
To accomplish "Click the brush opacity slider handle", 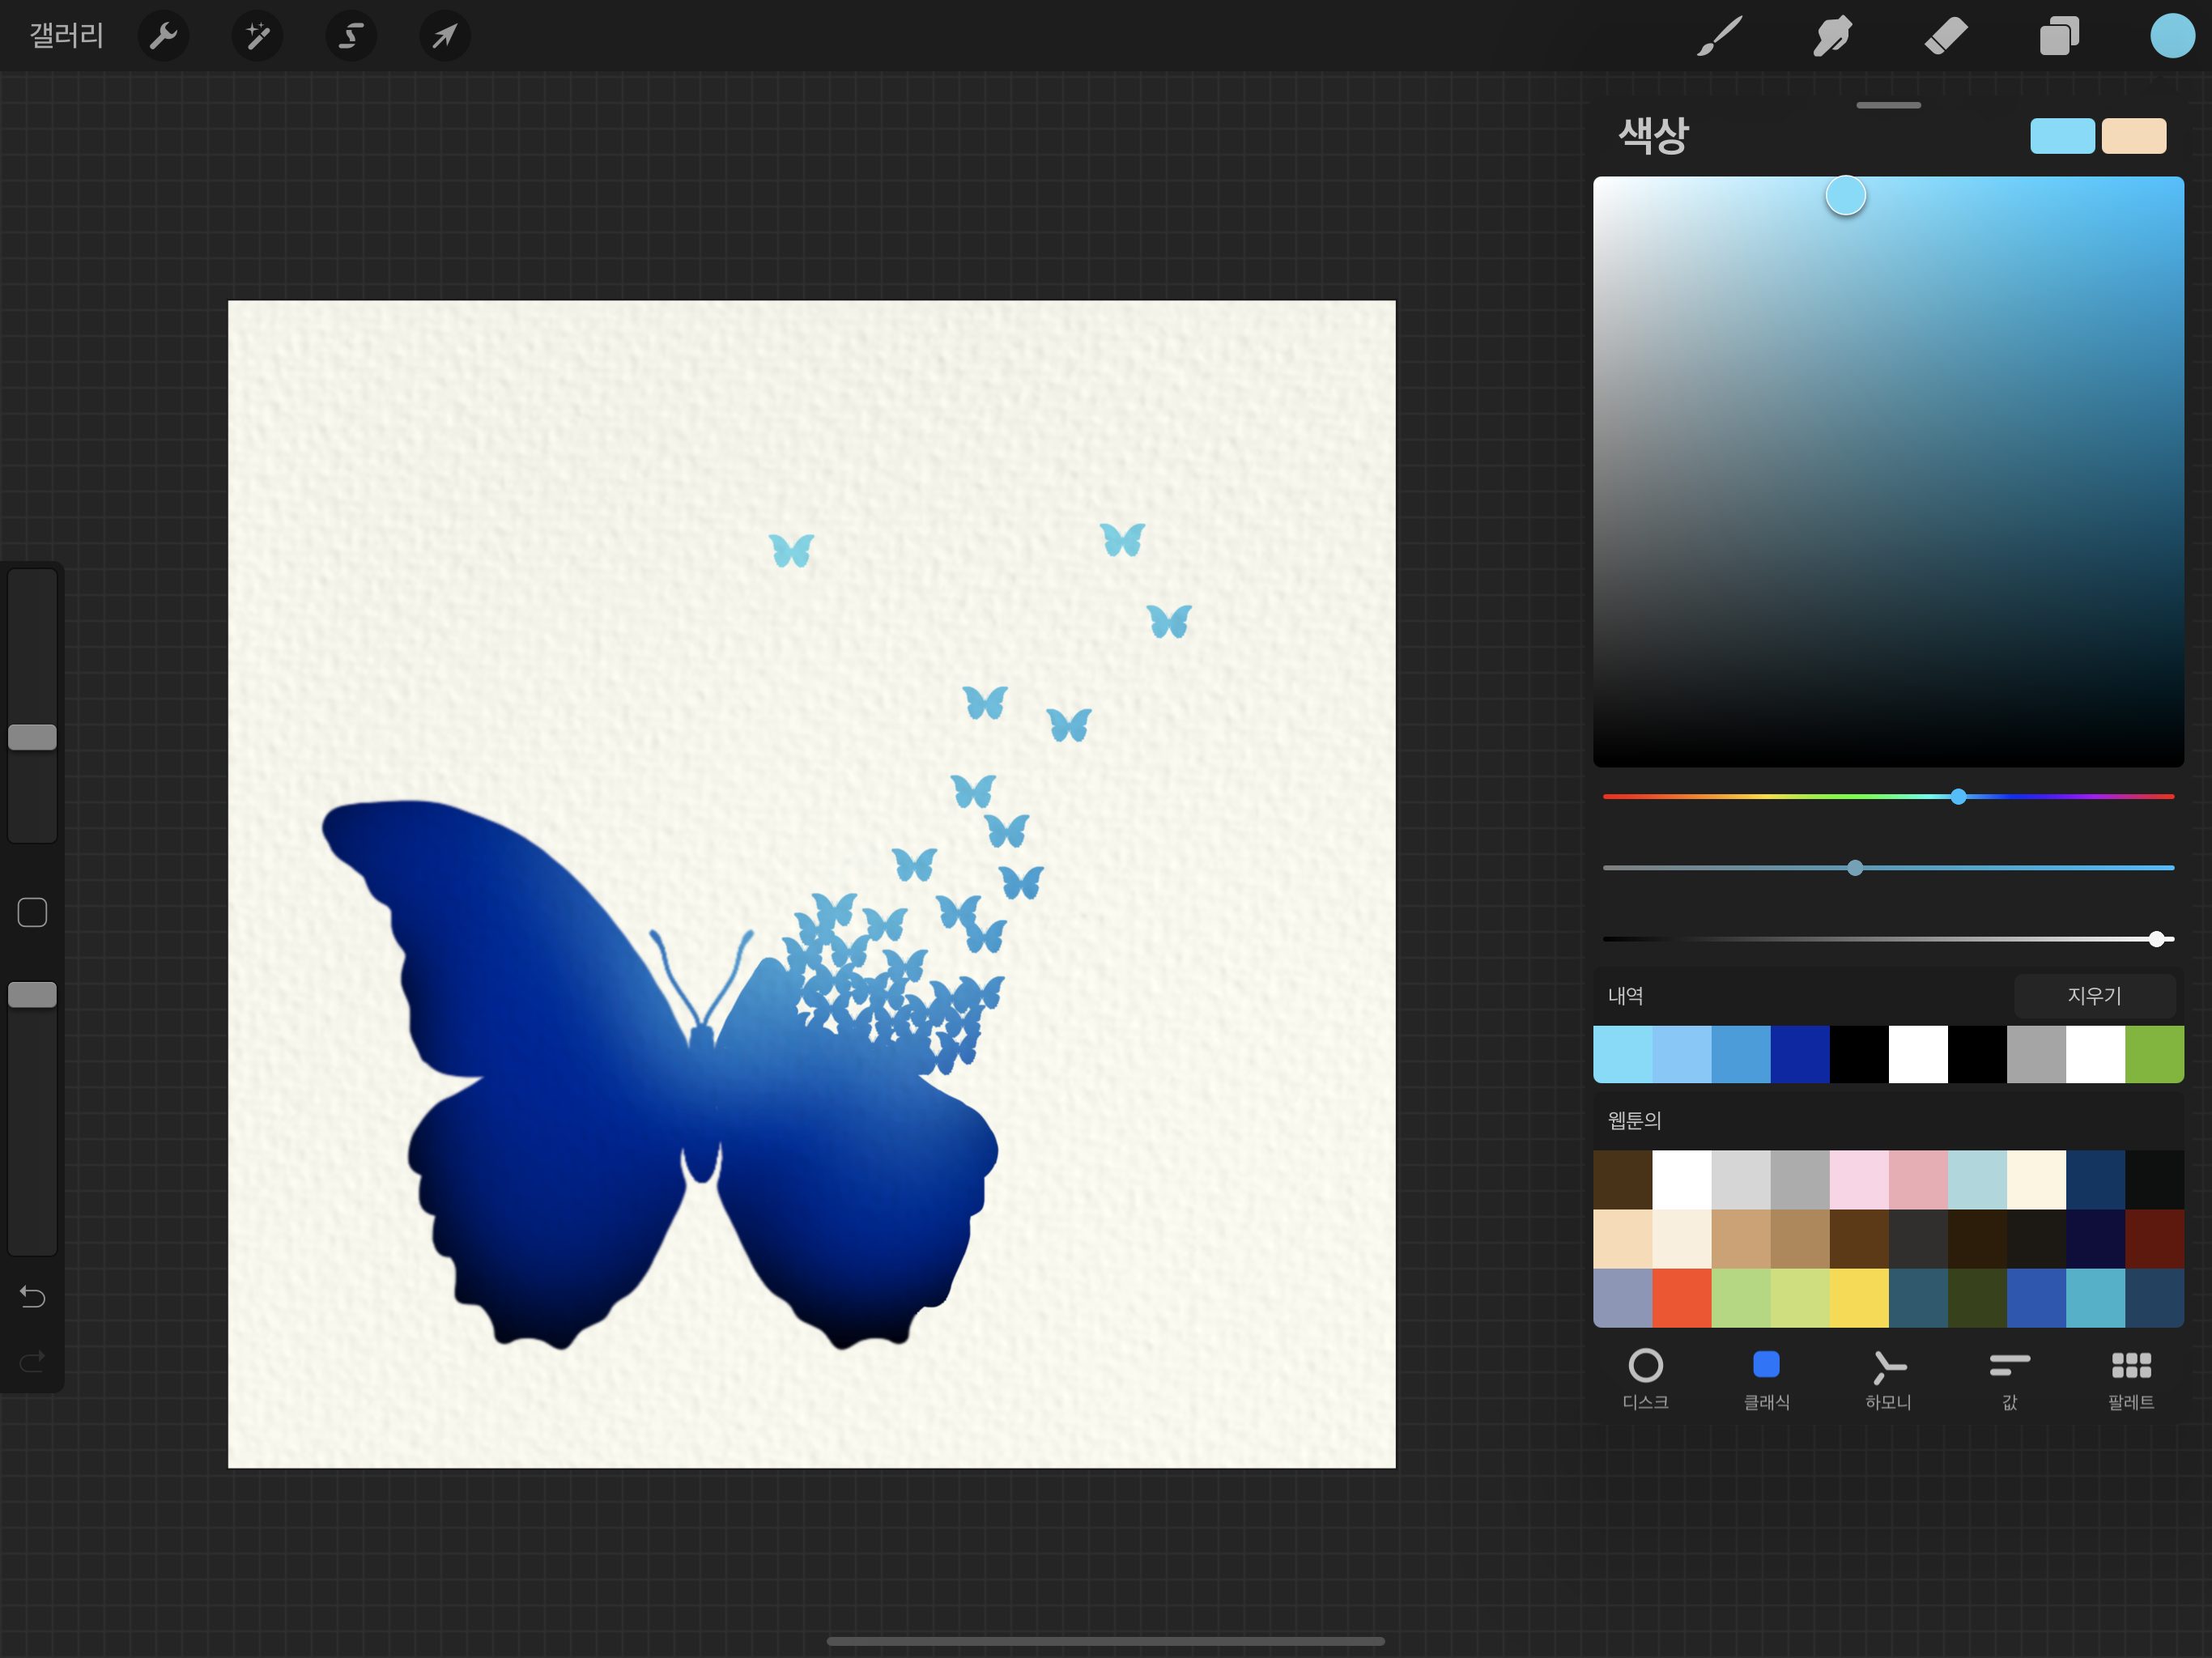I will (x=32, y=995).
